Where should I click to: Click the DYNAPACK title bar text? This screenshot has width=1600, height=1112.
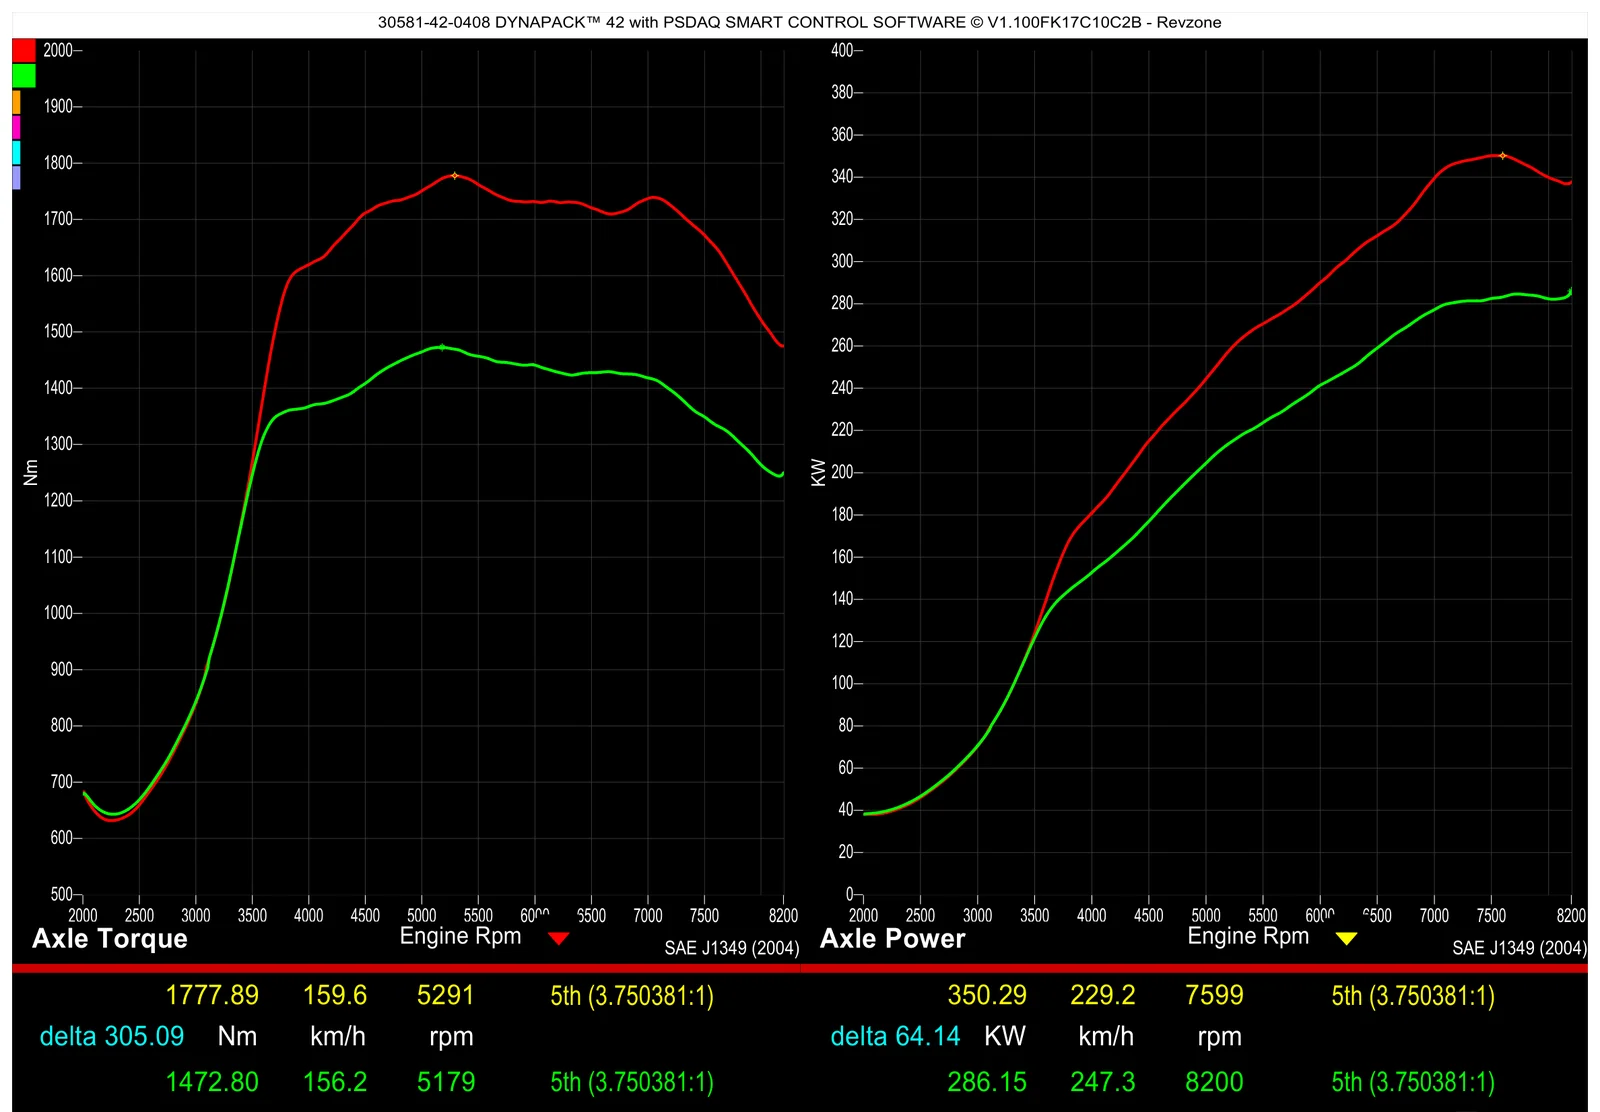800,22
